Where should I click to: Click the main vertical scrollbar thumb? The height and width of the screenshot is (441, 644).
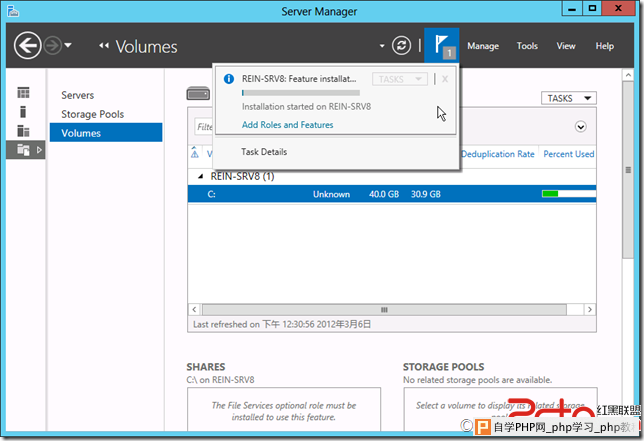coord(628,170)
